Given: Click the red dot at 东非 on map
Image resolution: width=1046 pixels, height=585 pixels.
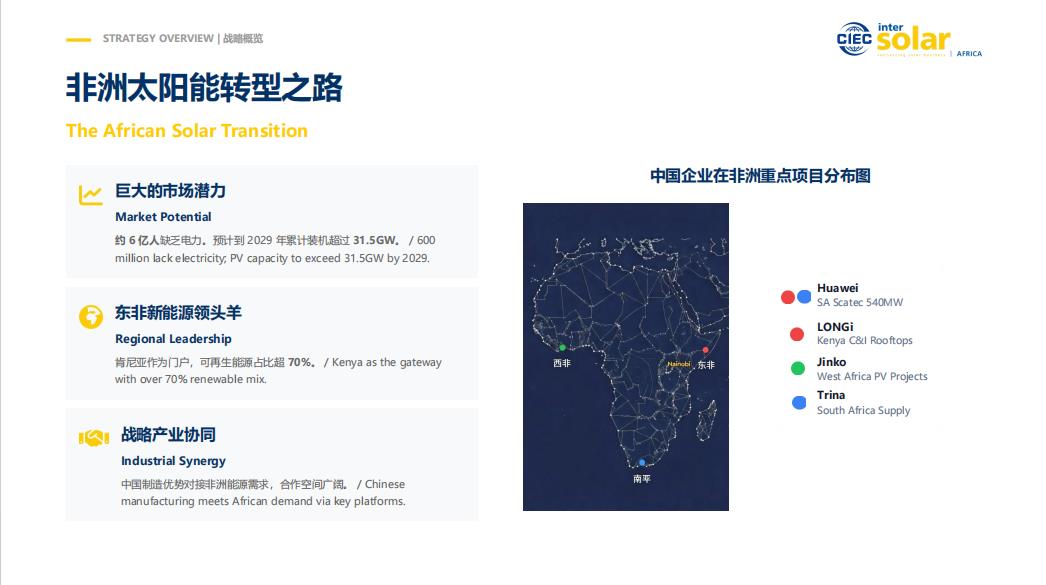Looking at the screenshot, I should point(705,350).
